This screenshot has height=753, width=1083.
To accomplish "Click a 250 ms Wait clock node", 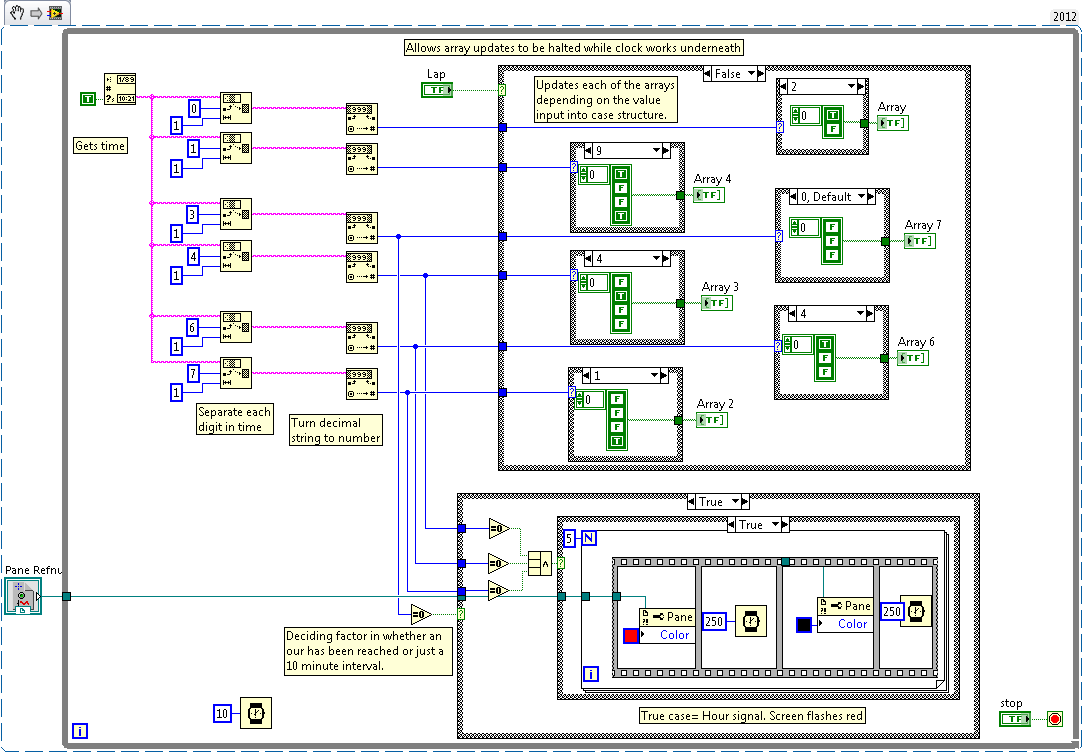I will click(x=749, y=620).
